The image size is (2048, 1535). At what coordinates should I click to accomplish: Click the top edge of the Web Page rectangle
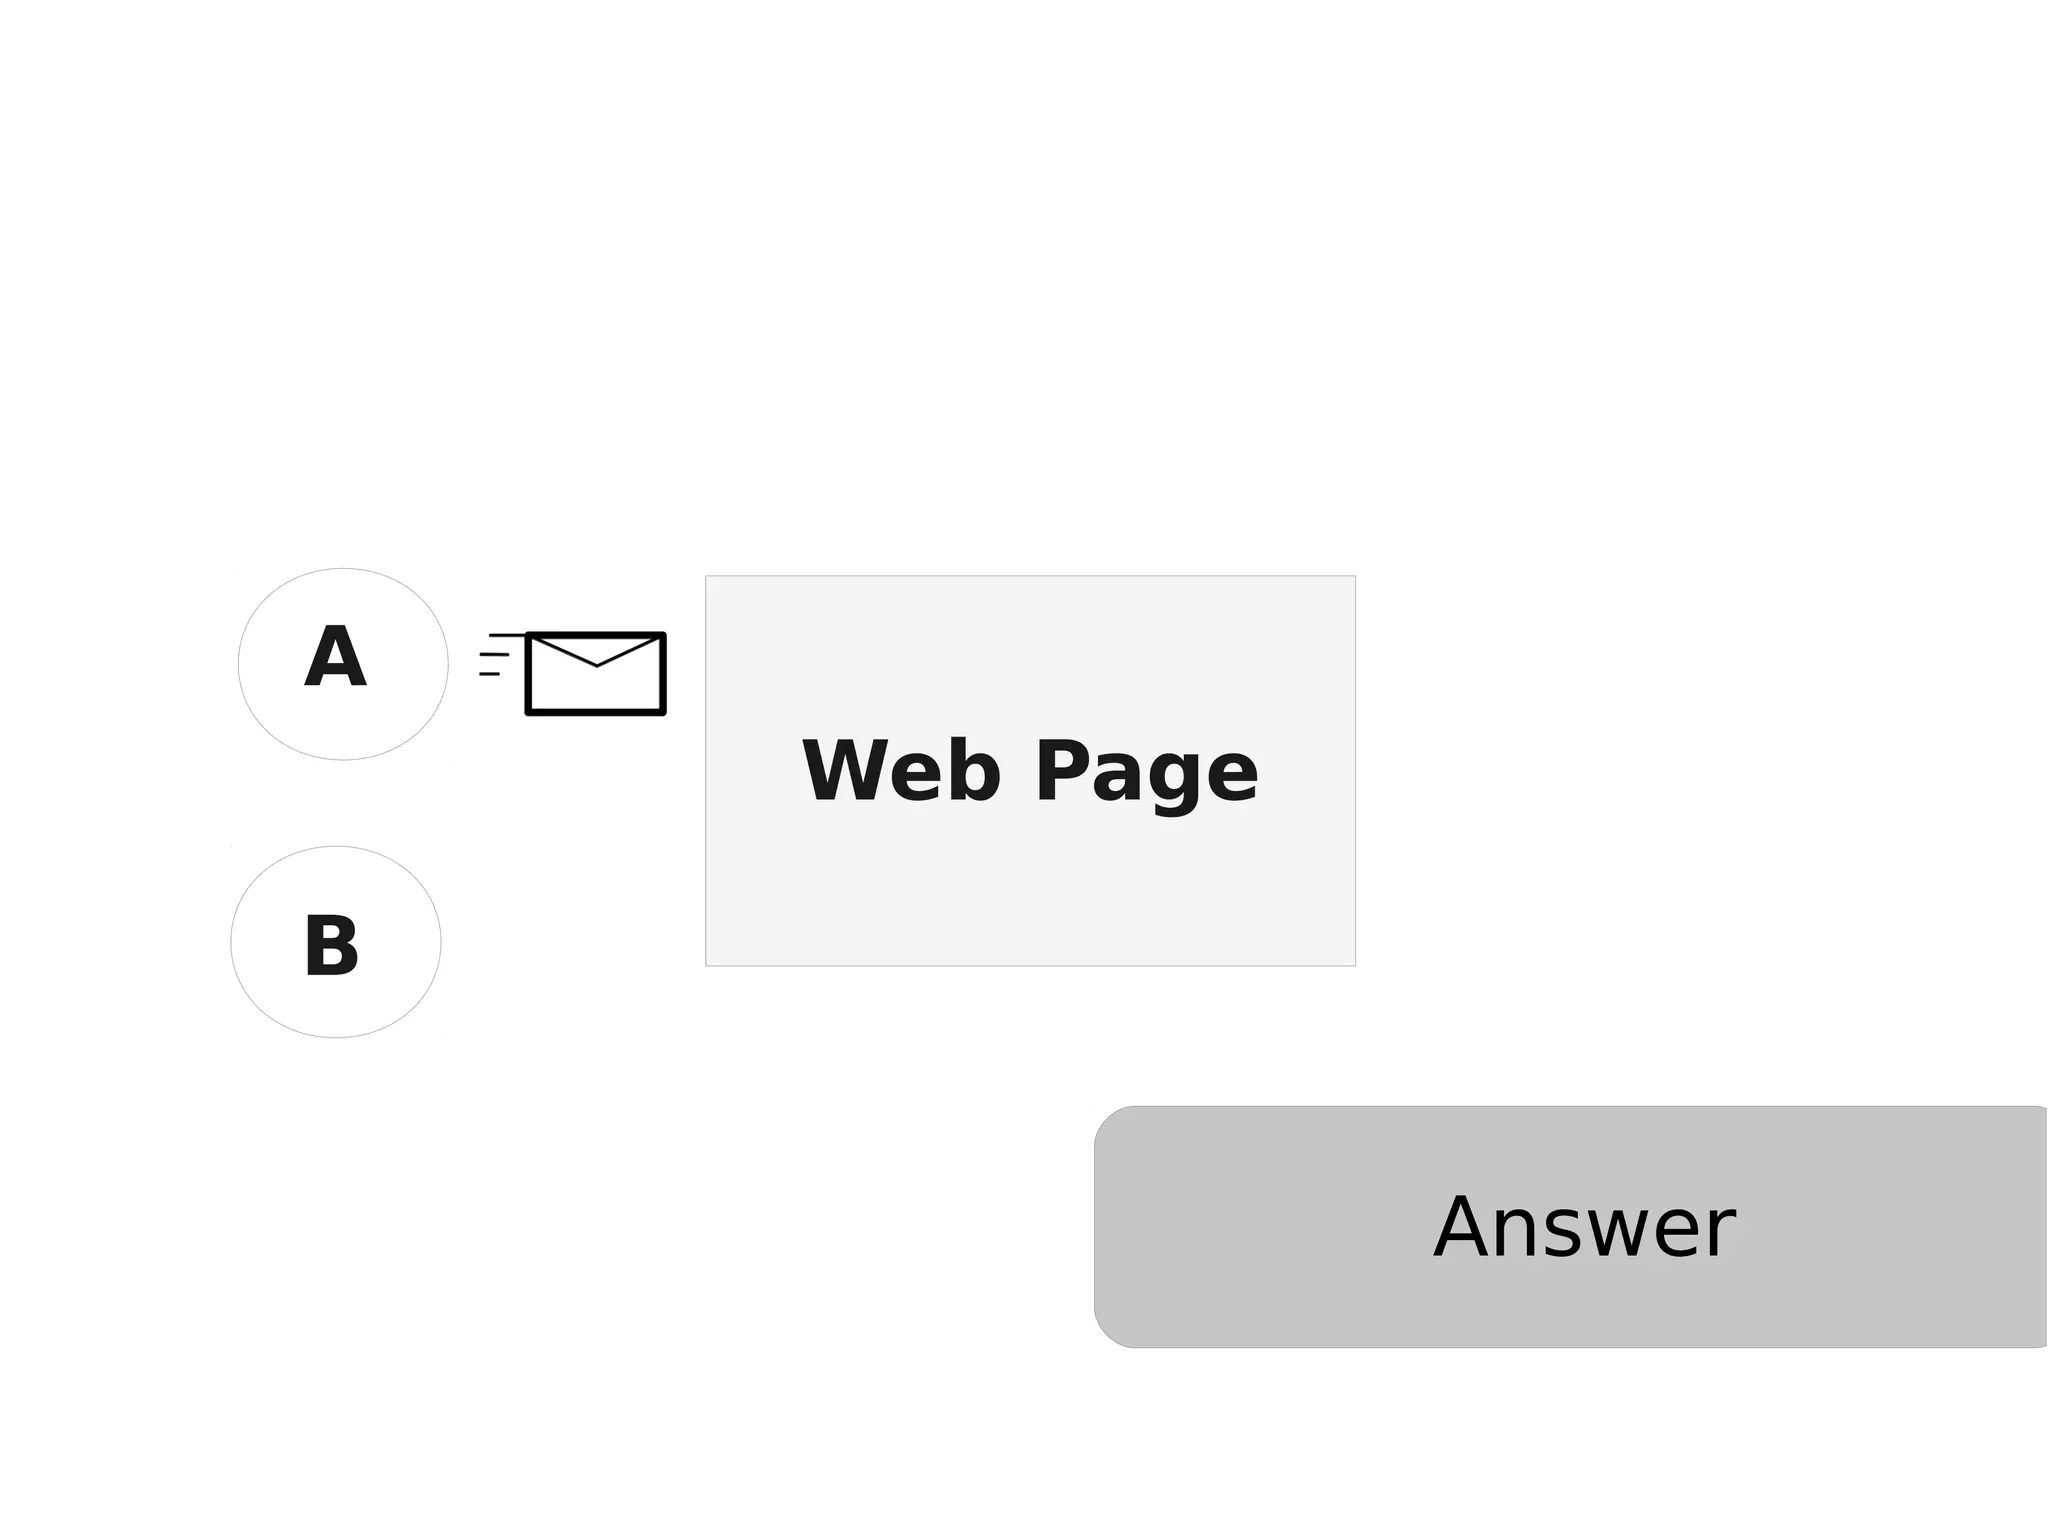(x=1030, y=579)
